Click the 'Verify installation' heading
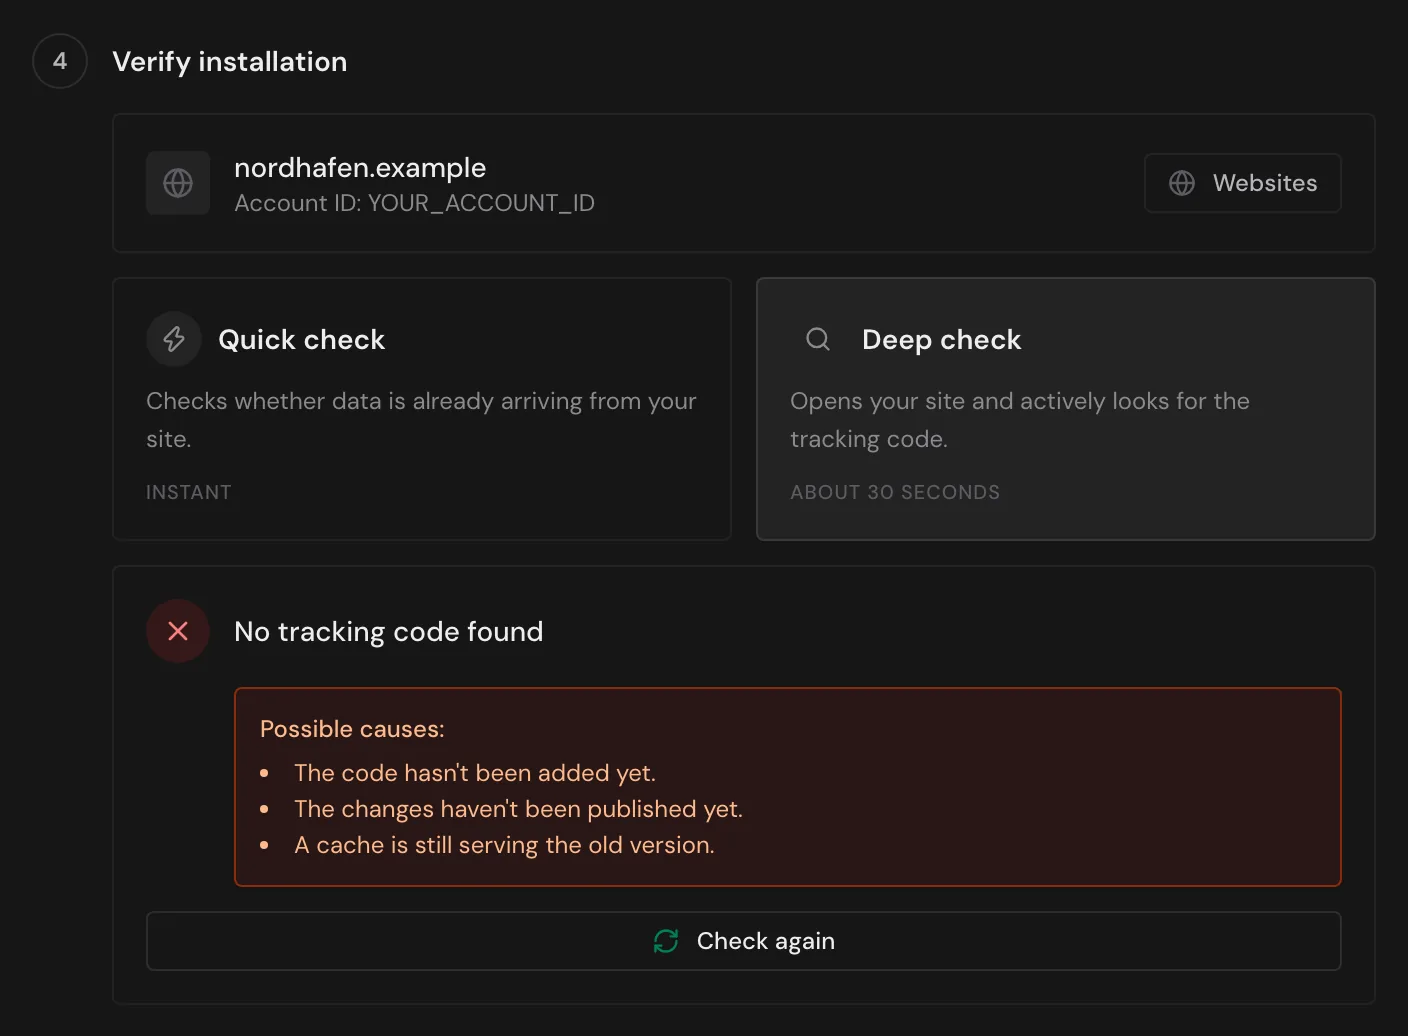This screenshot has height=1036, width=1408. point(230,62)
